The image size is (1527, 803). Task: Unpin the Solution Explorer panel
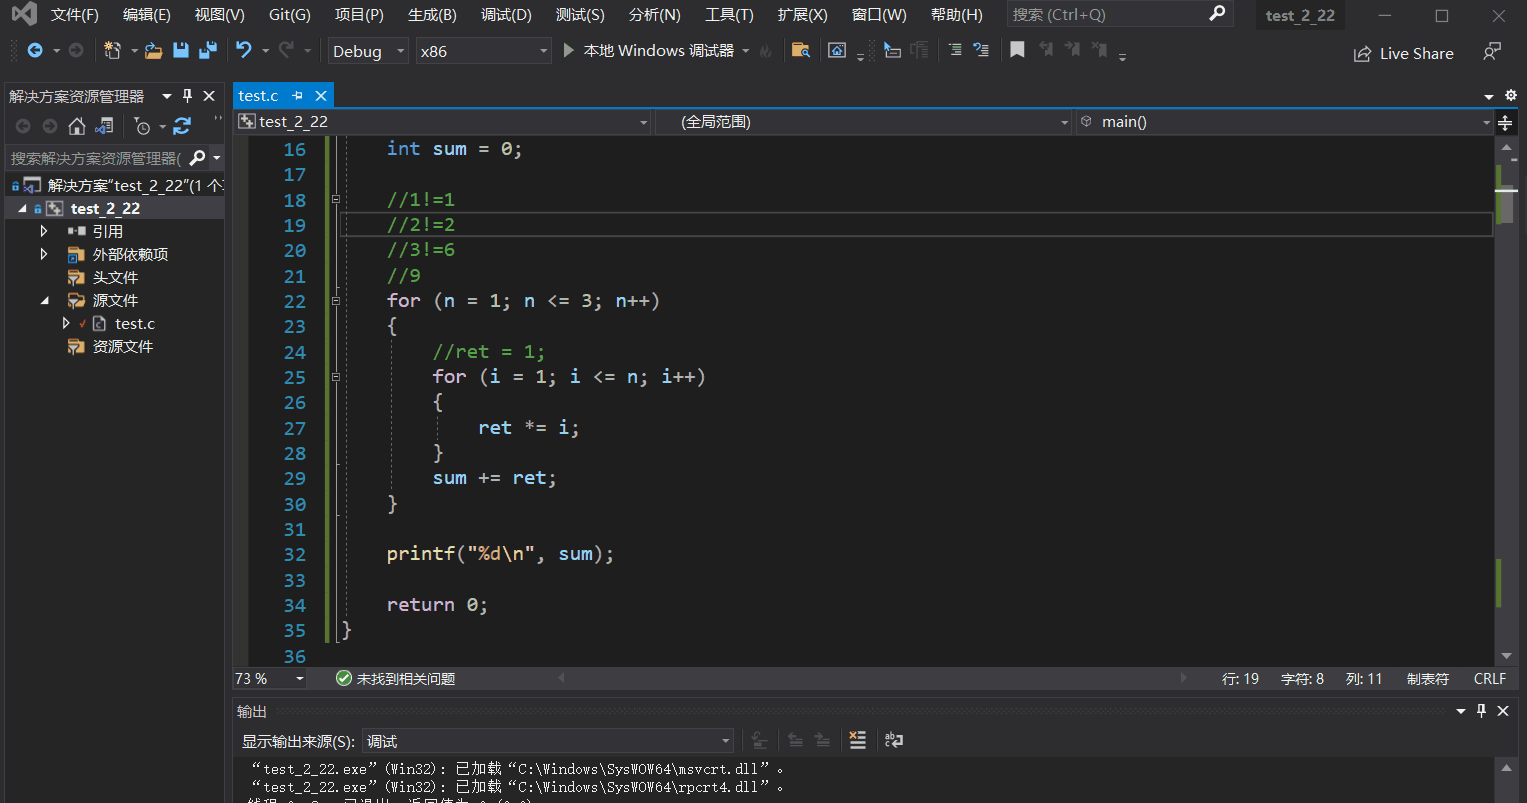187,96
